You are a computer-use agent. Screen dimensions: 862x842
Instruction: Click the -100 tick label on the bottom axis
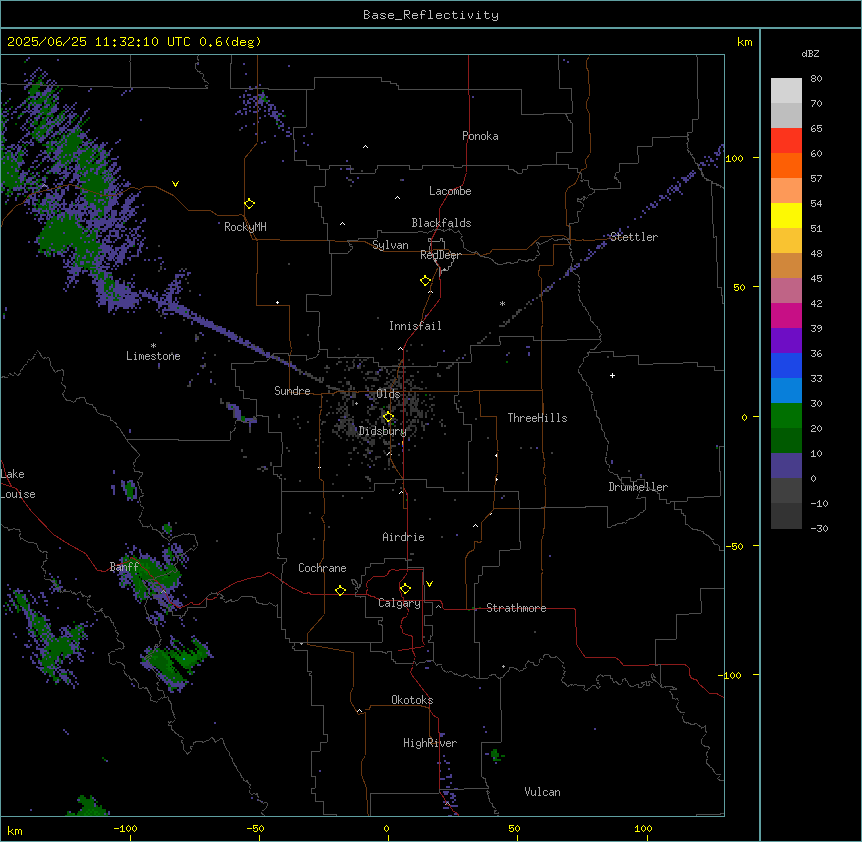tap(125, 828)
